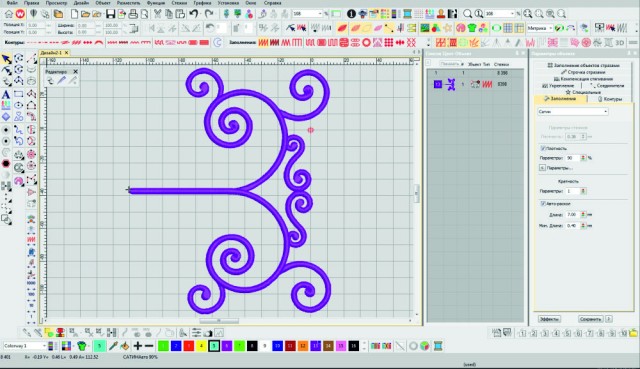The height and width of the screenshot is (369, 640).
Task: Click the red satin icon in object row
Action: point(487,84)
